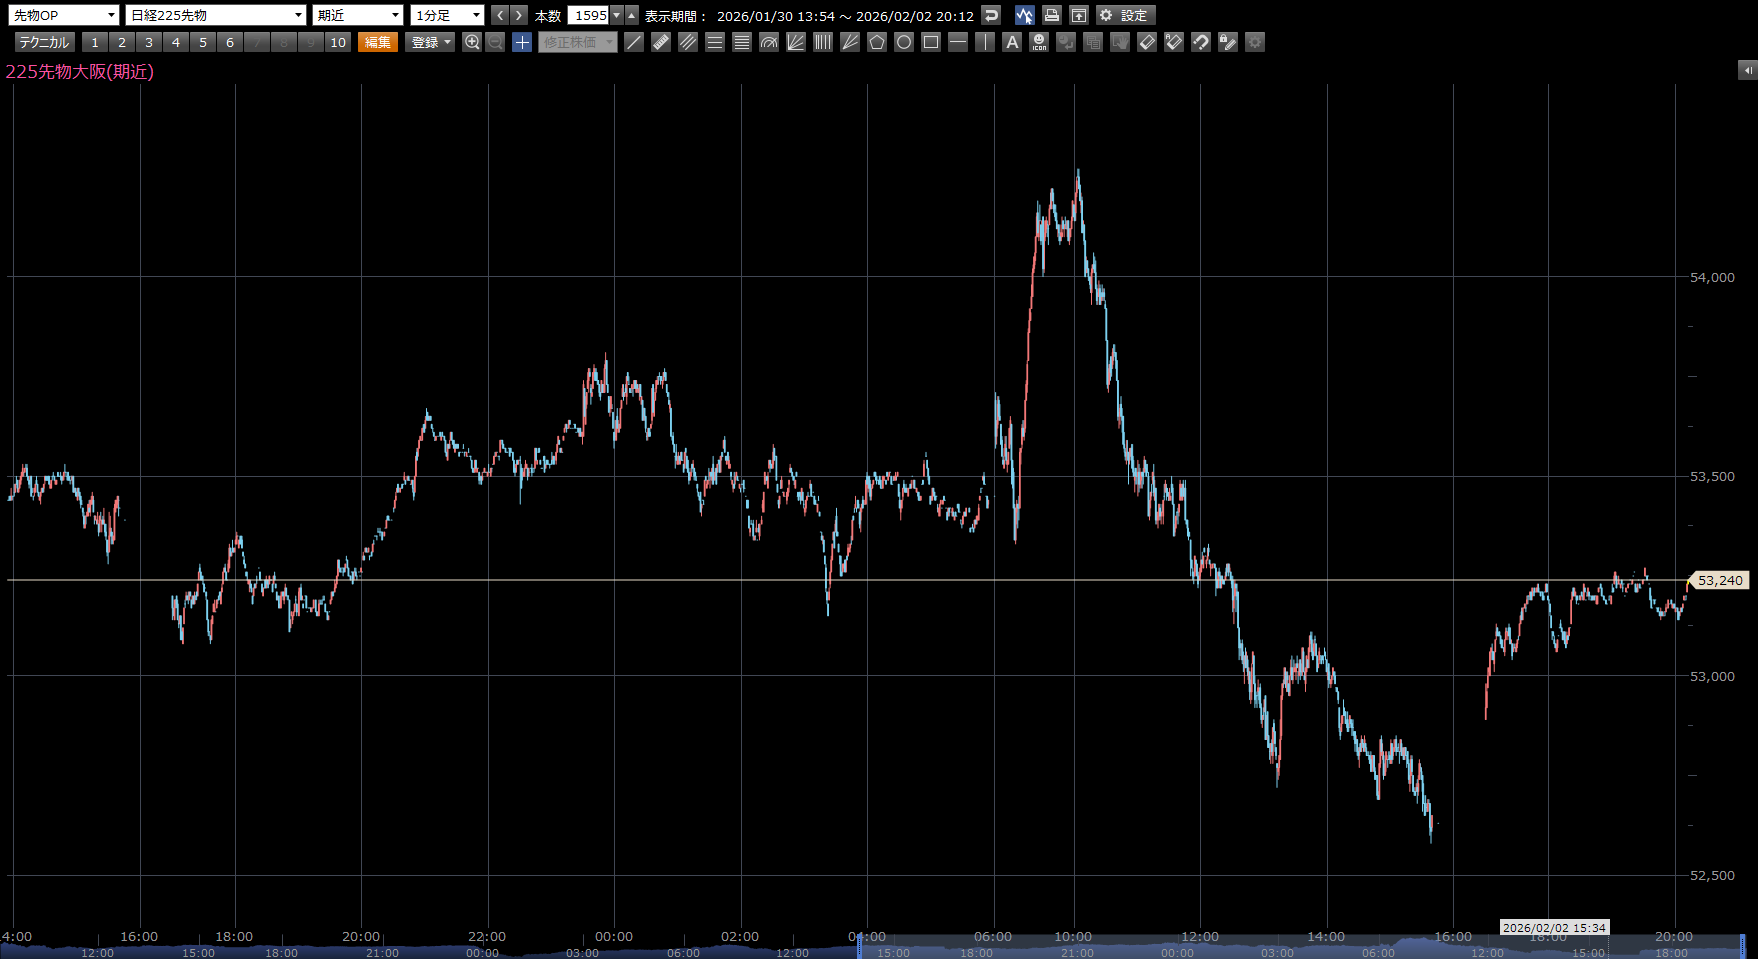This screenshot has width=1758, height=959.
Task: Select the pentagon shape drawing tool
Action: coord(877,42)
